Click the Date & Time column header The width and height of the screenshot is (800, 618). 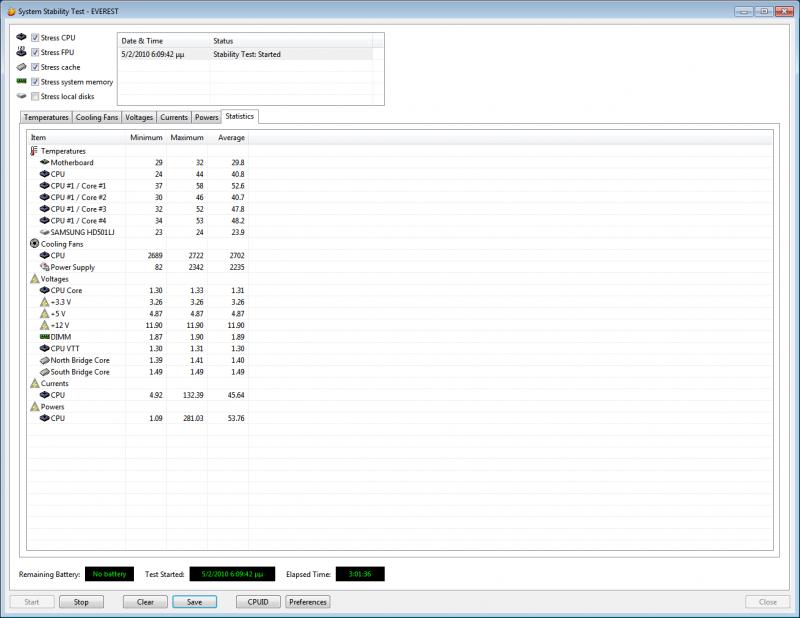[164, 41]
